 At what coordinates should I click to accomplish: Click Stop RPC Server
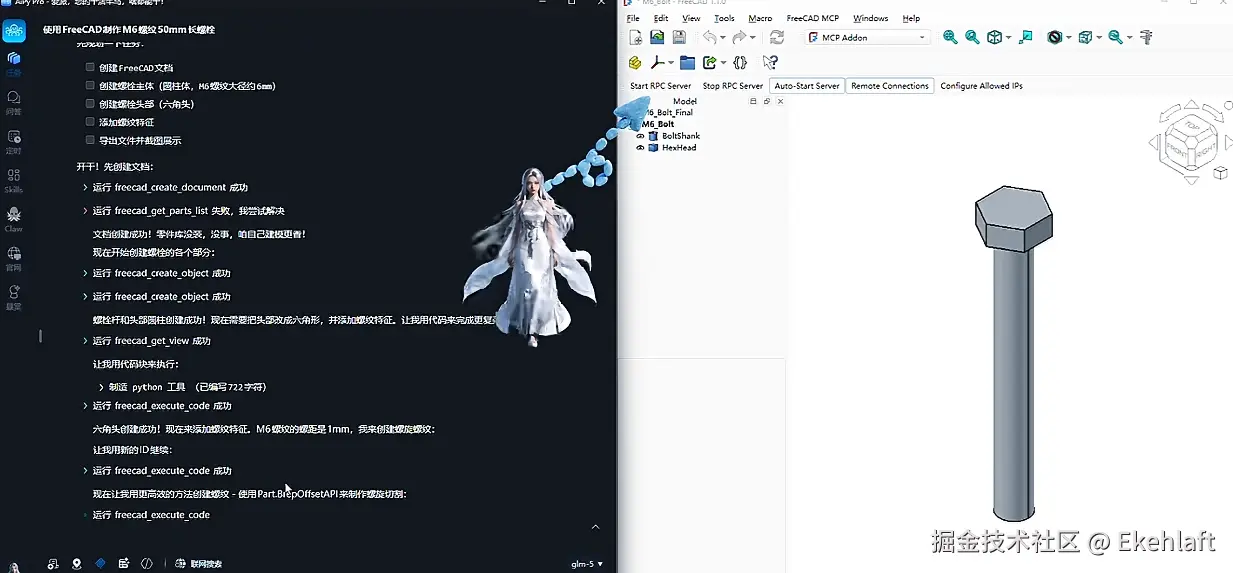733,86
